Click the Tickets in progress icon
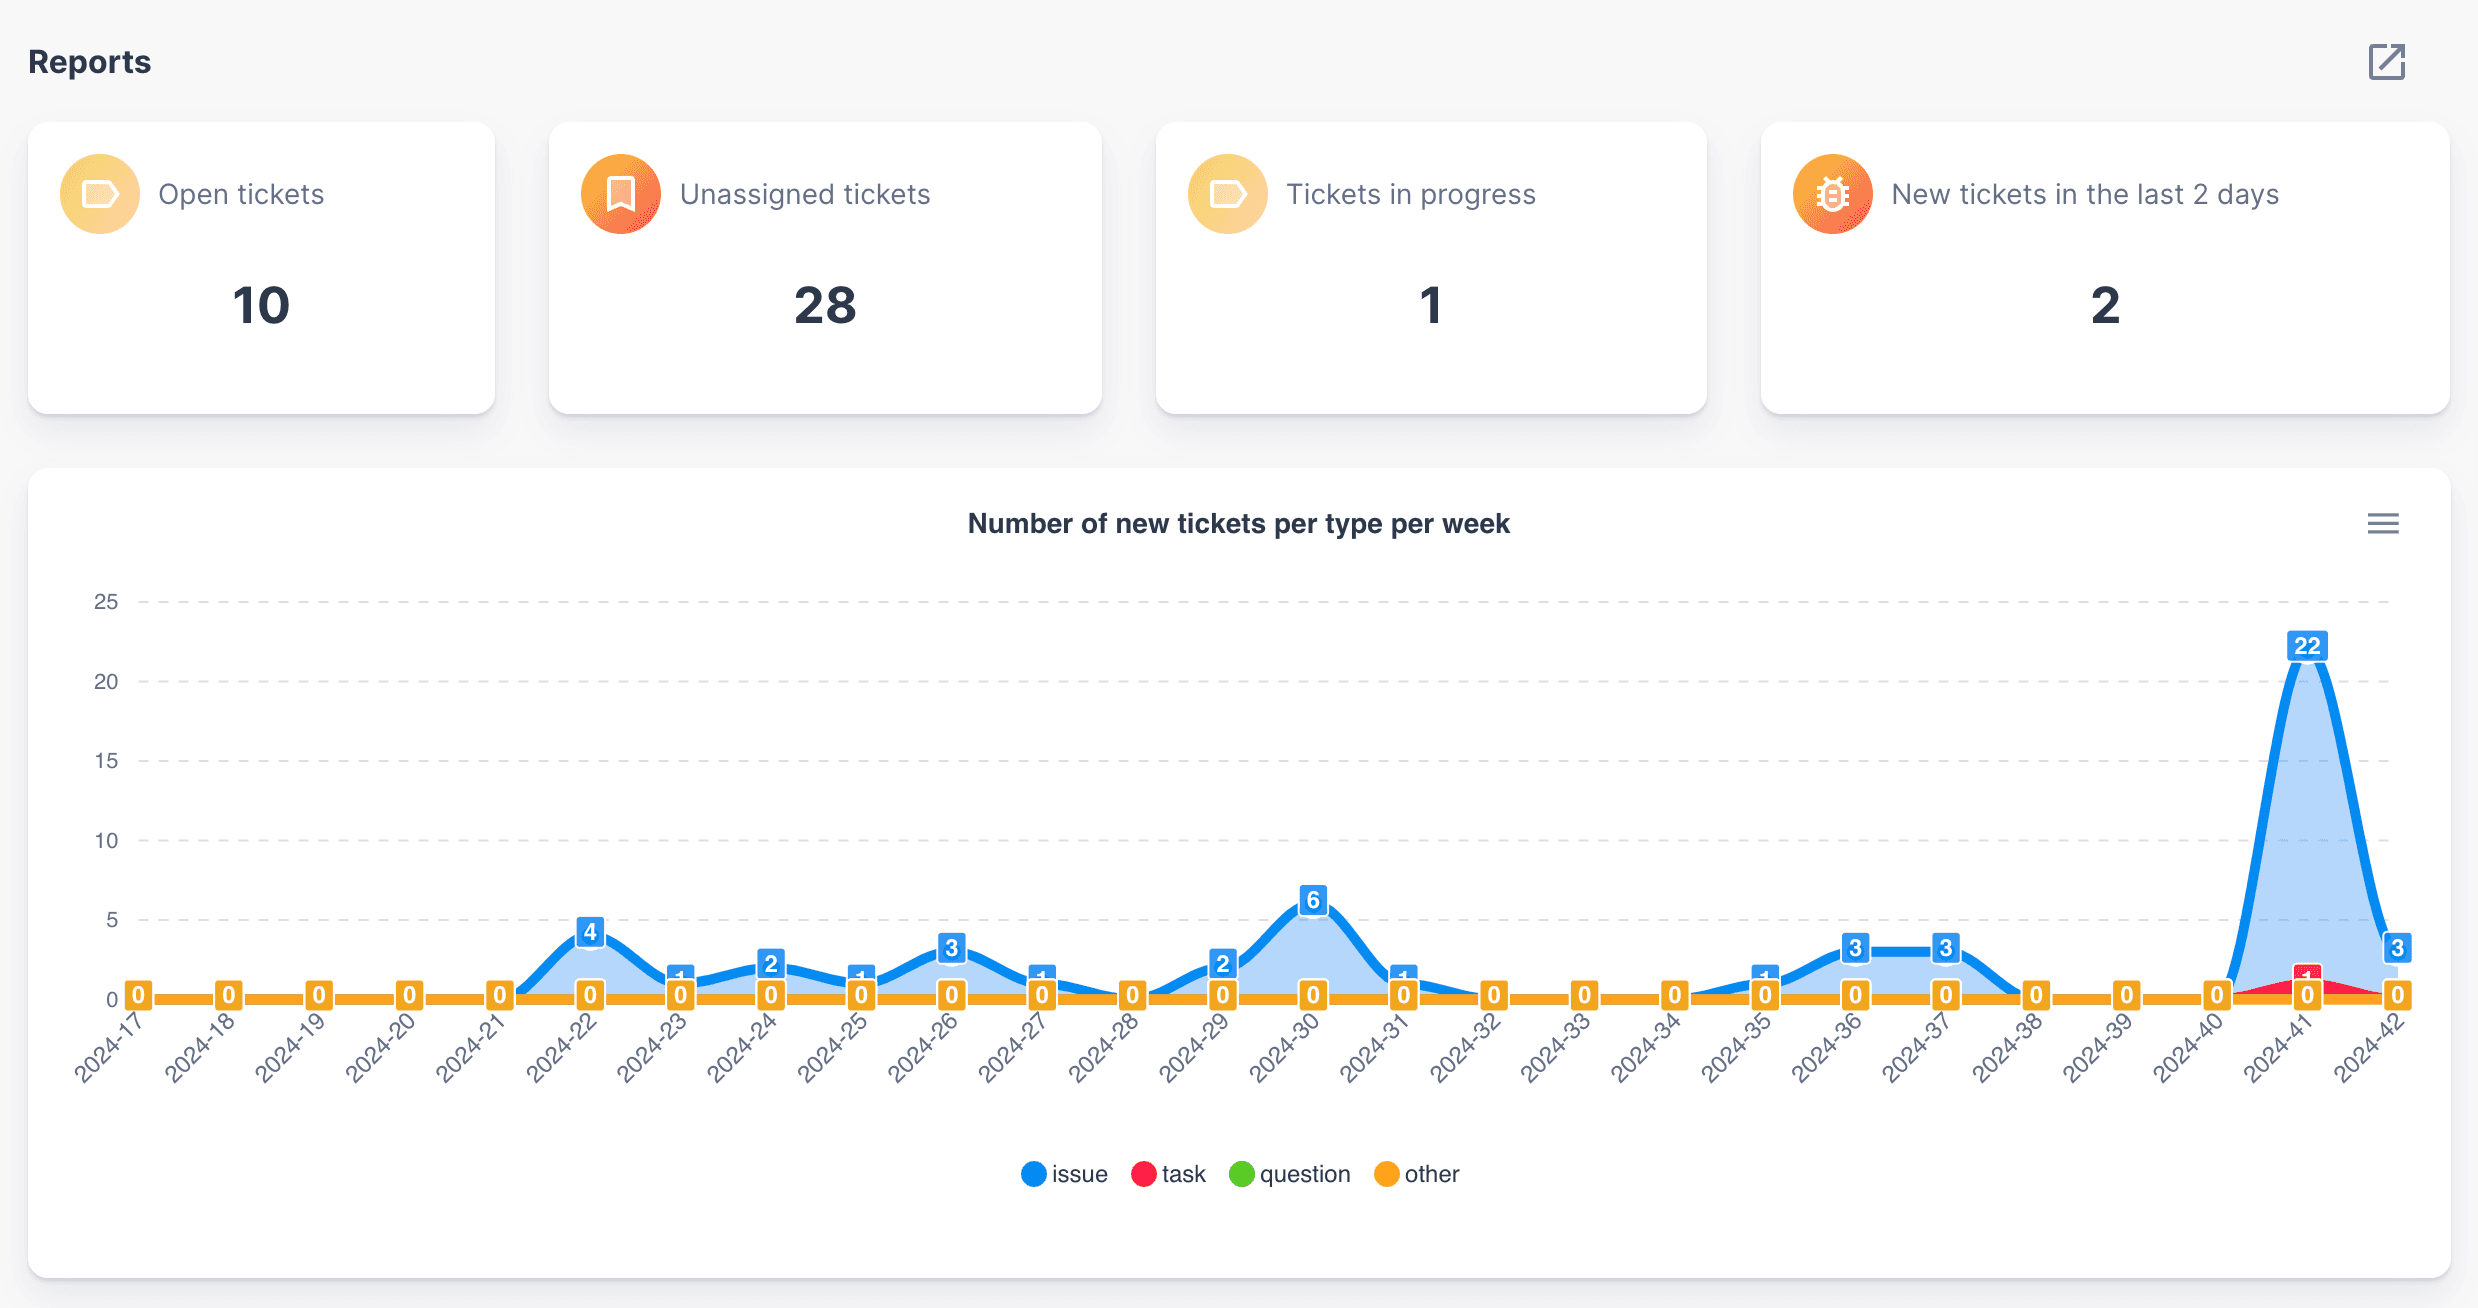The width and height of the screenshot is (2478, 1308). pos(1227,194)
